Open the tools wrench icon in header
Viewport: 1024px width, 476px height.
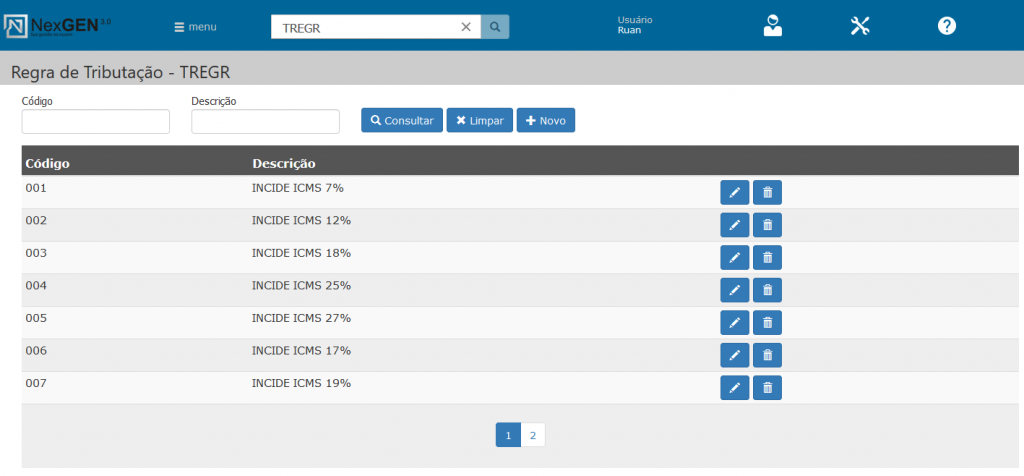coord(860,26)
